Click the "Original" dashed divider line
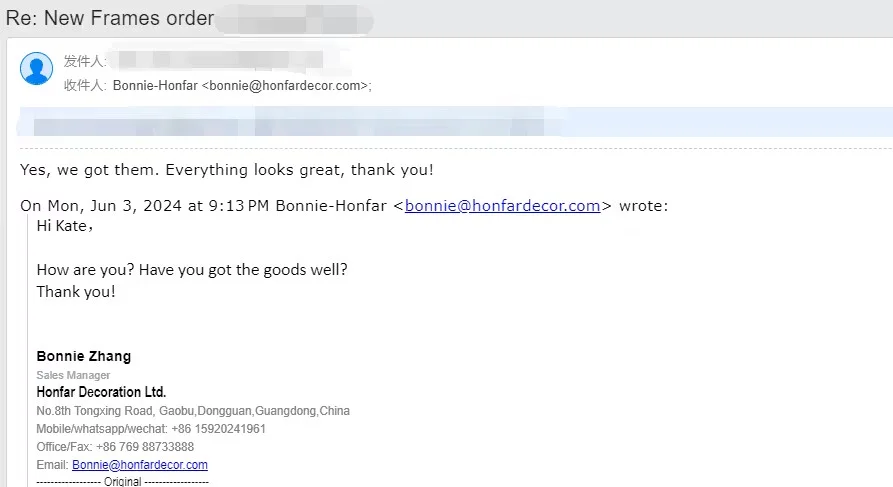 (122, 481)
